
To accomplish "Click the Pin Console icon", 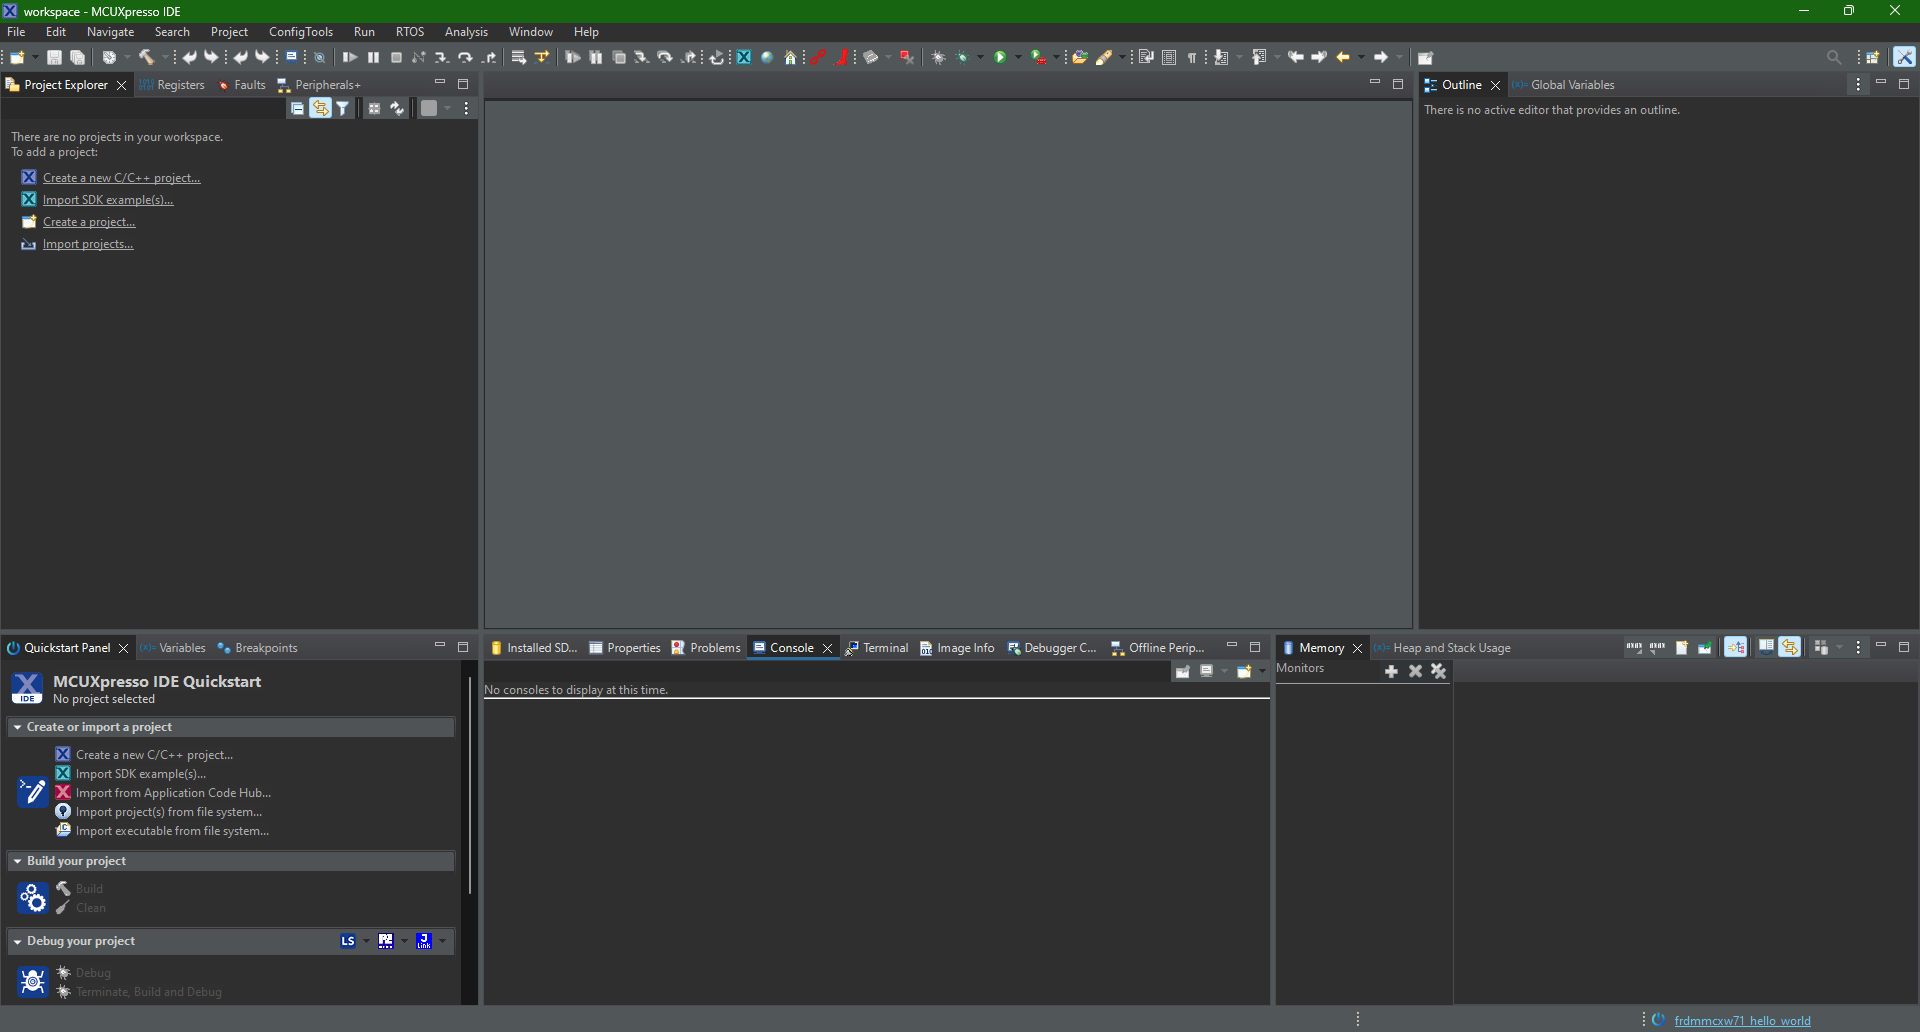I will pos(1182,672).
